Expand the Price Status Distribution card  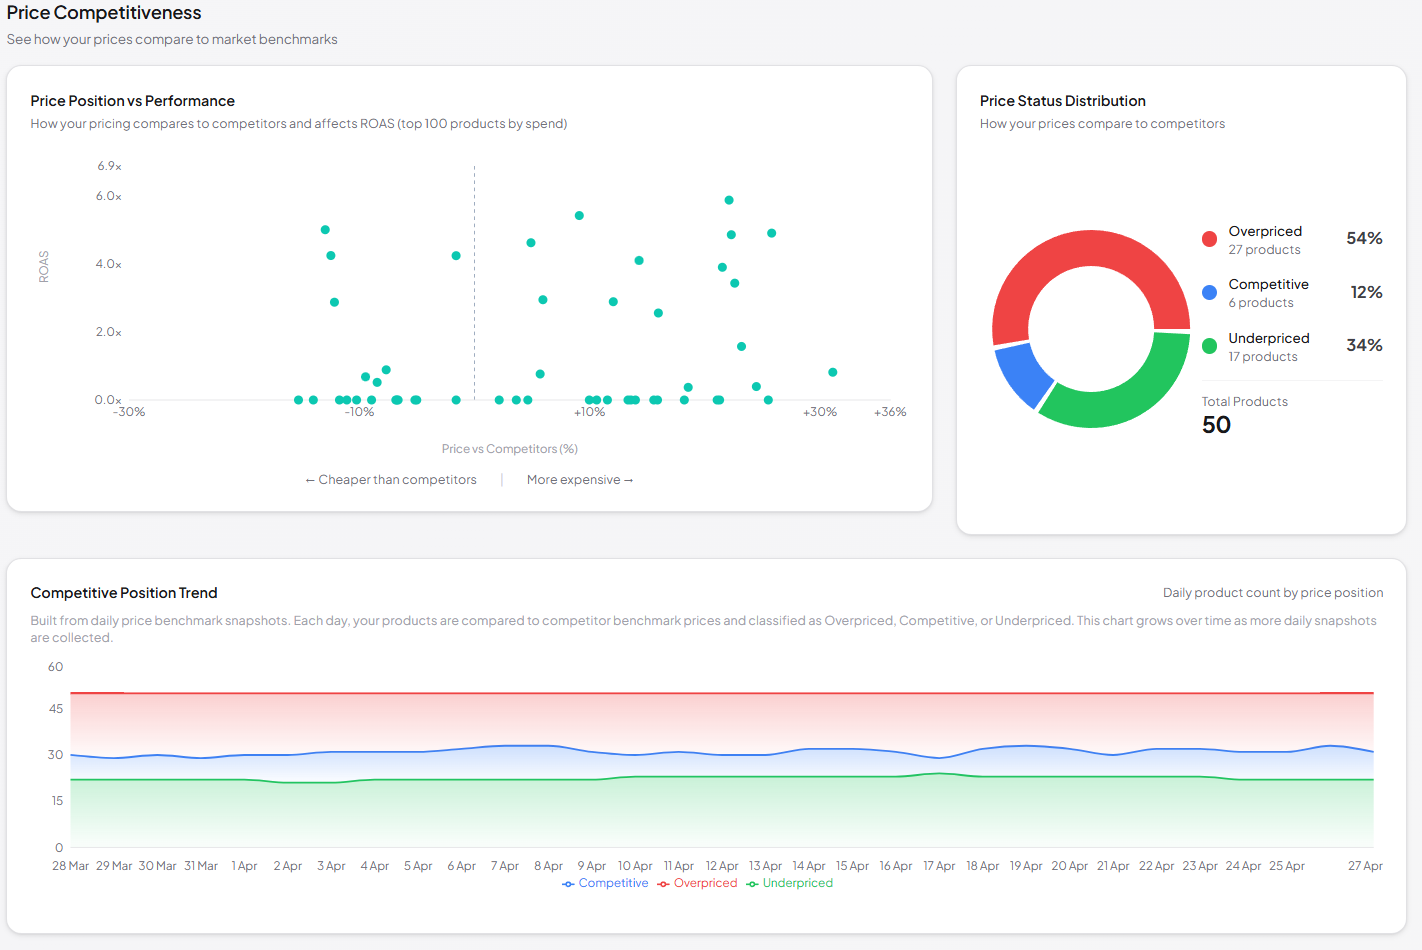1062,101
